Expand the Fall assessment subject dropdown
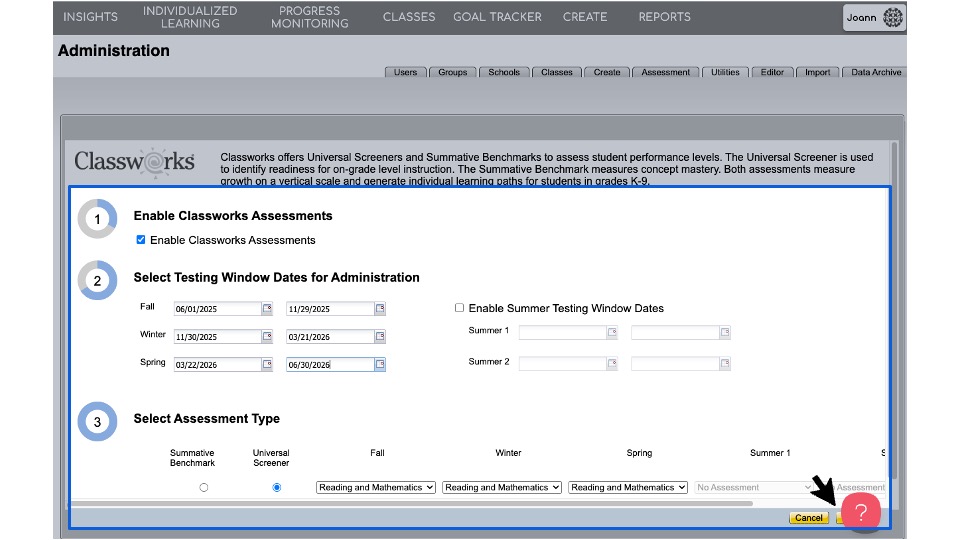Screen dimensions: 960x540 pos(376,487)
